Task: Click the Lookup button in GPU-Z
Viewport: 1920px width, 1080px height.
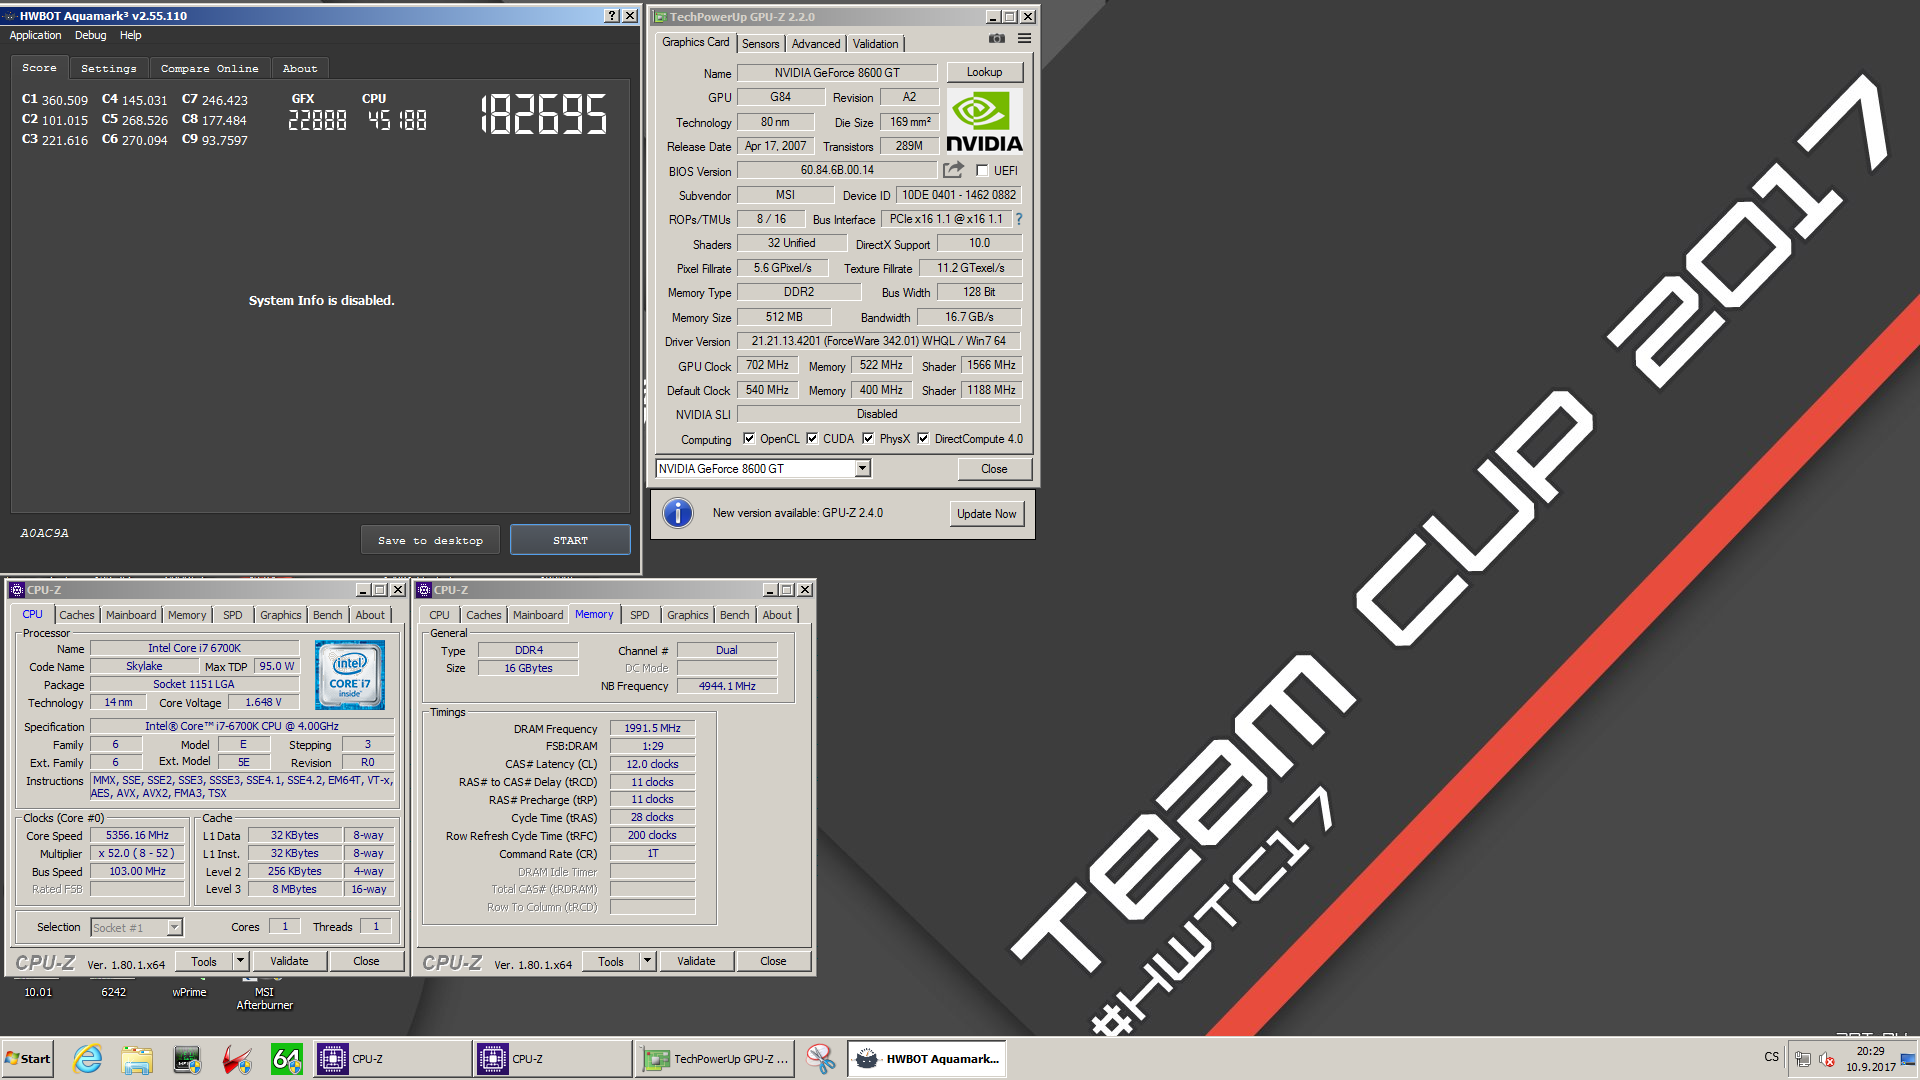Action: (984, 72)
